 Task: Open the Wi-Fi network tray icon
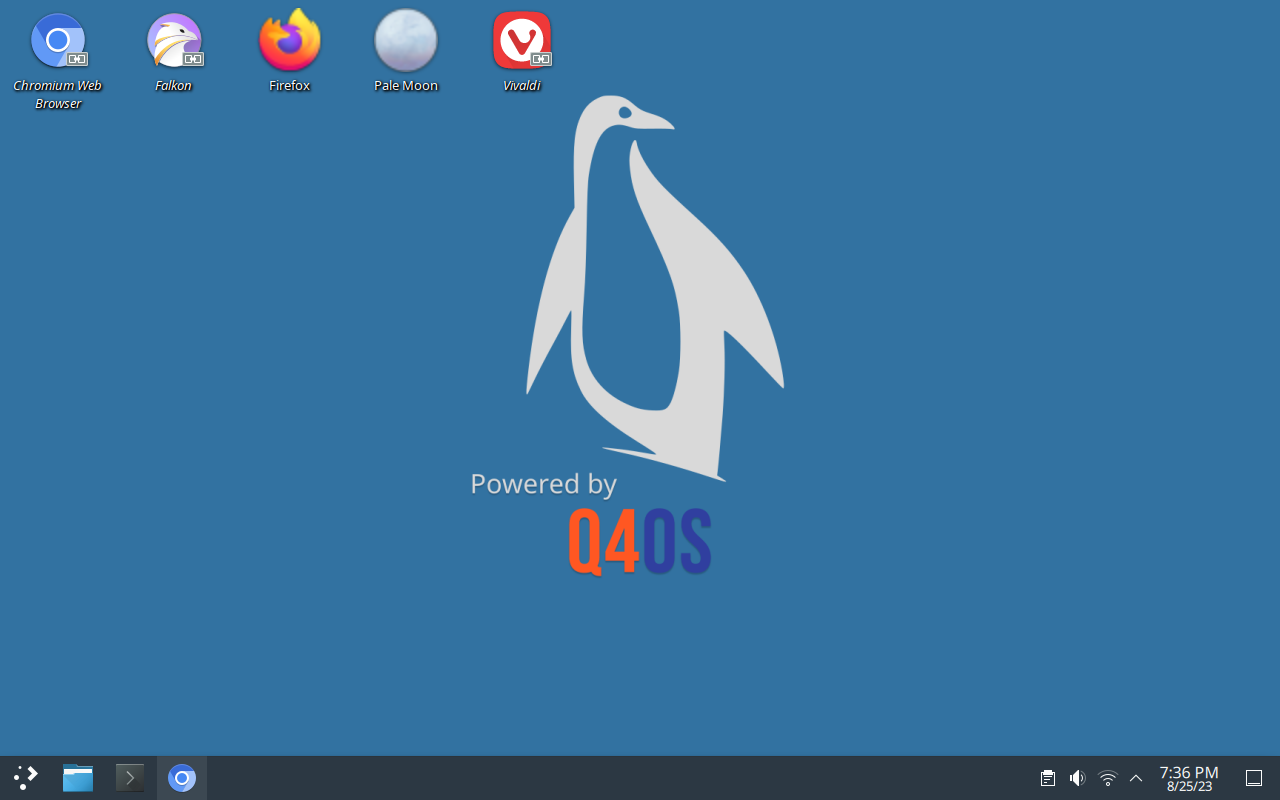tap(1108, 778)
